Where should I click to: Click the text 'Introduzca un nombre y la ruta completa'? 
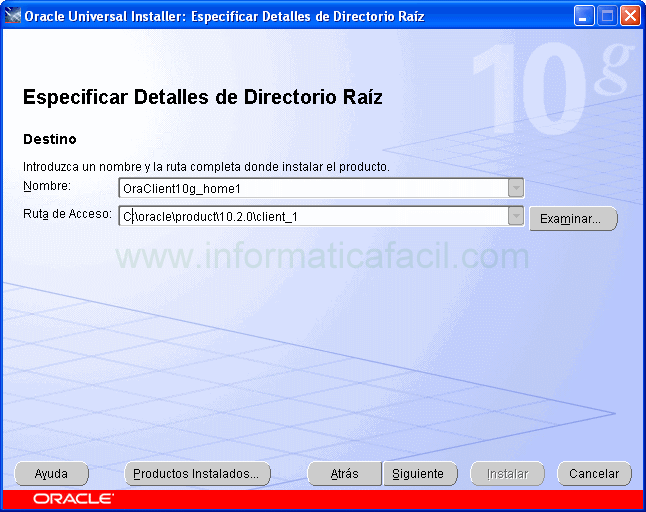point(133,167)
